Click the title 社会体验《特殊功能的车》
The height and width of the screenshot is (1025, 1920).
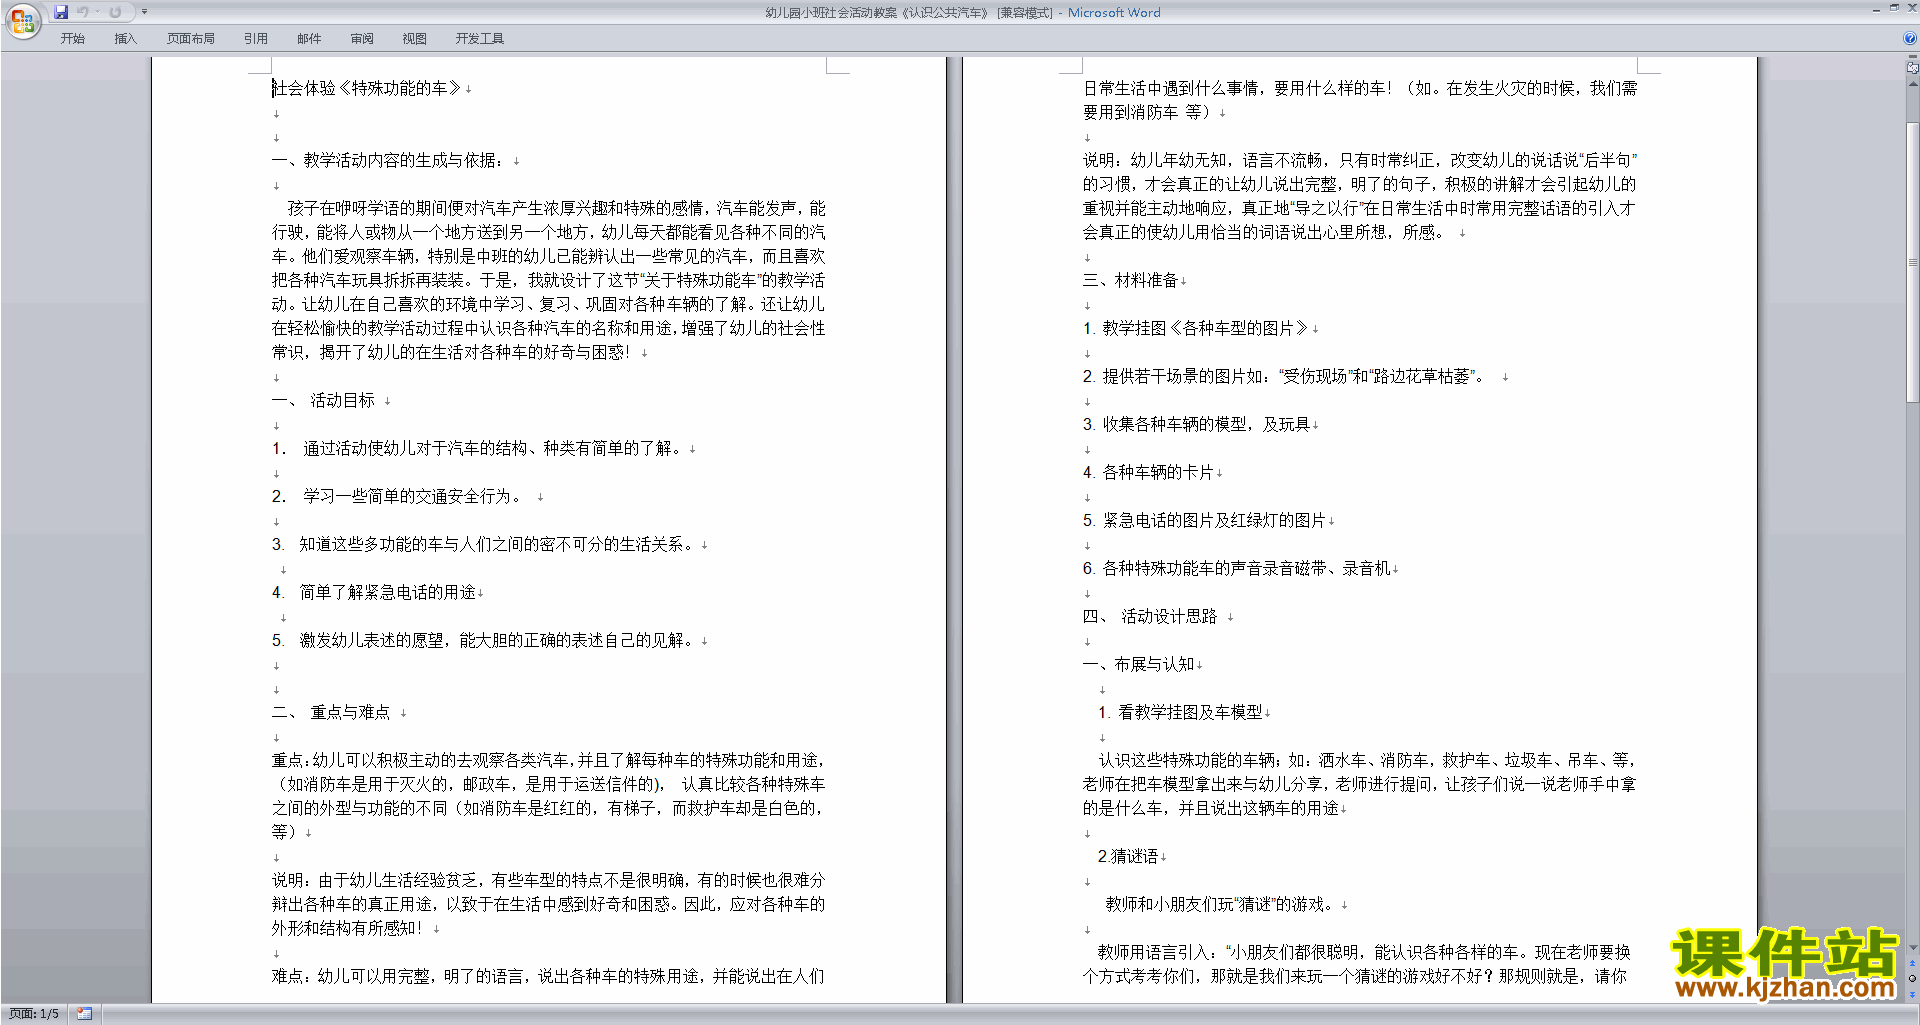(x=366, y=88)
